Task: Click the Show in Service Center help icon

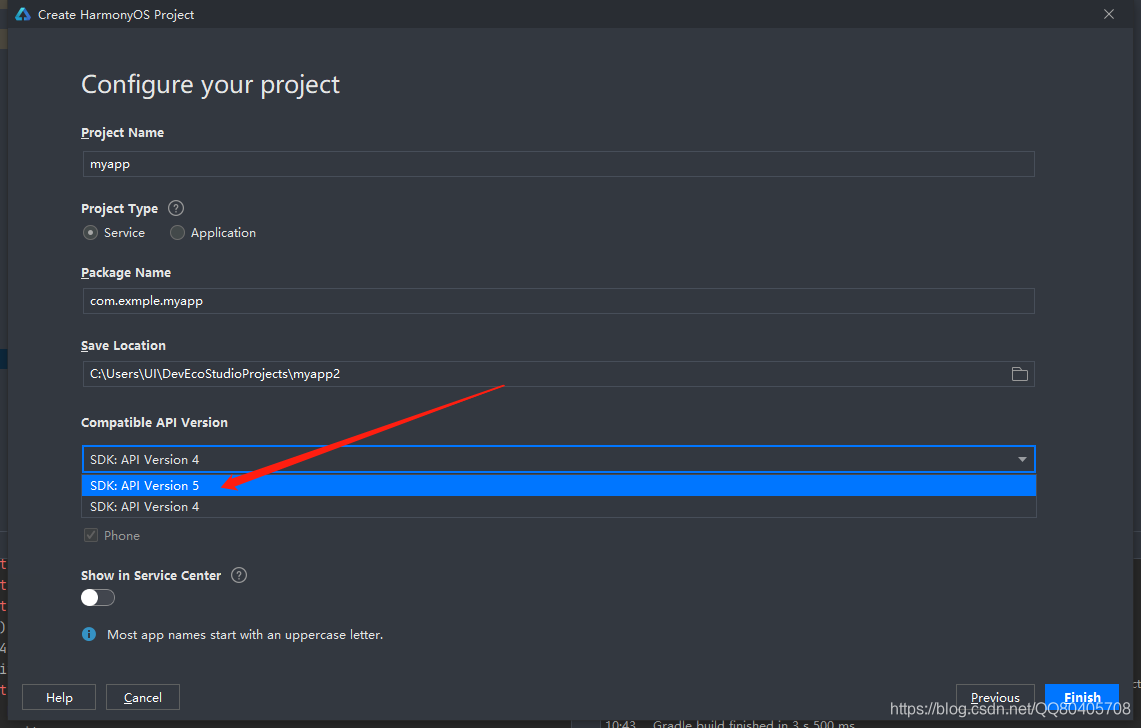Action: [239, 575]
